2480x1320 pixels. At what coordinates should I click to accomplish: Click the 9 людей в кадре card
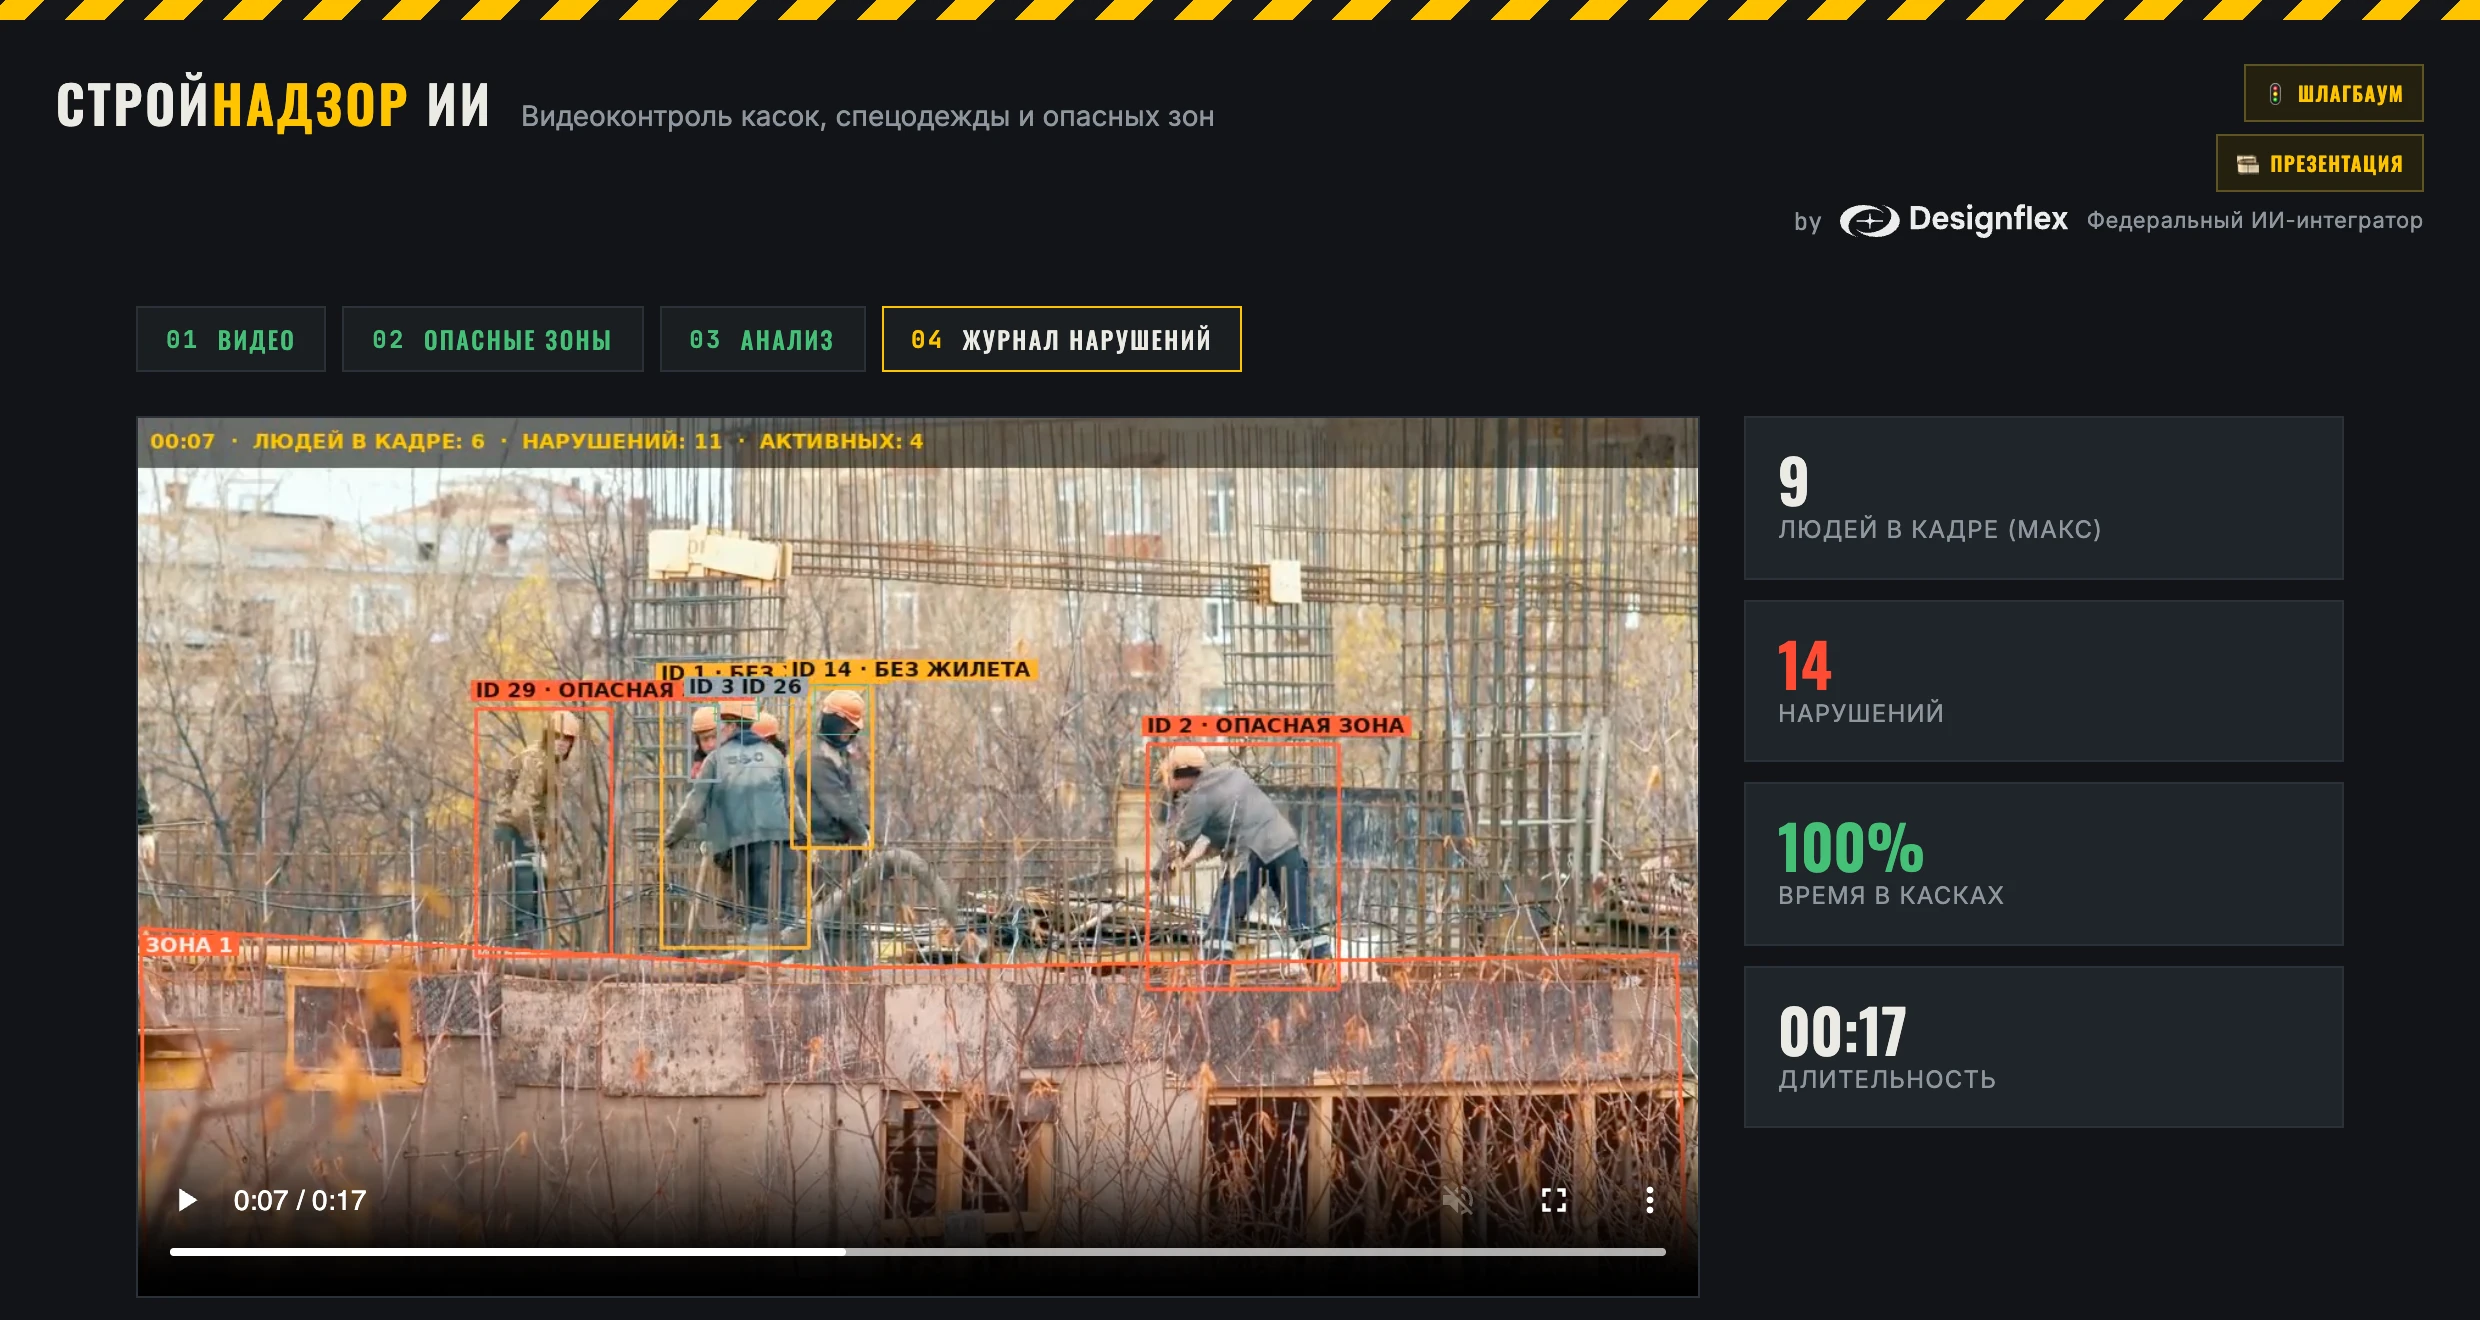coord(2043,498)
